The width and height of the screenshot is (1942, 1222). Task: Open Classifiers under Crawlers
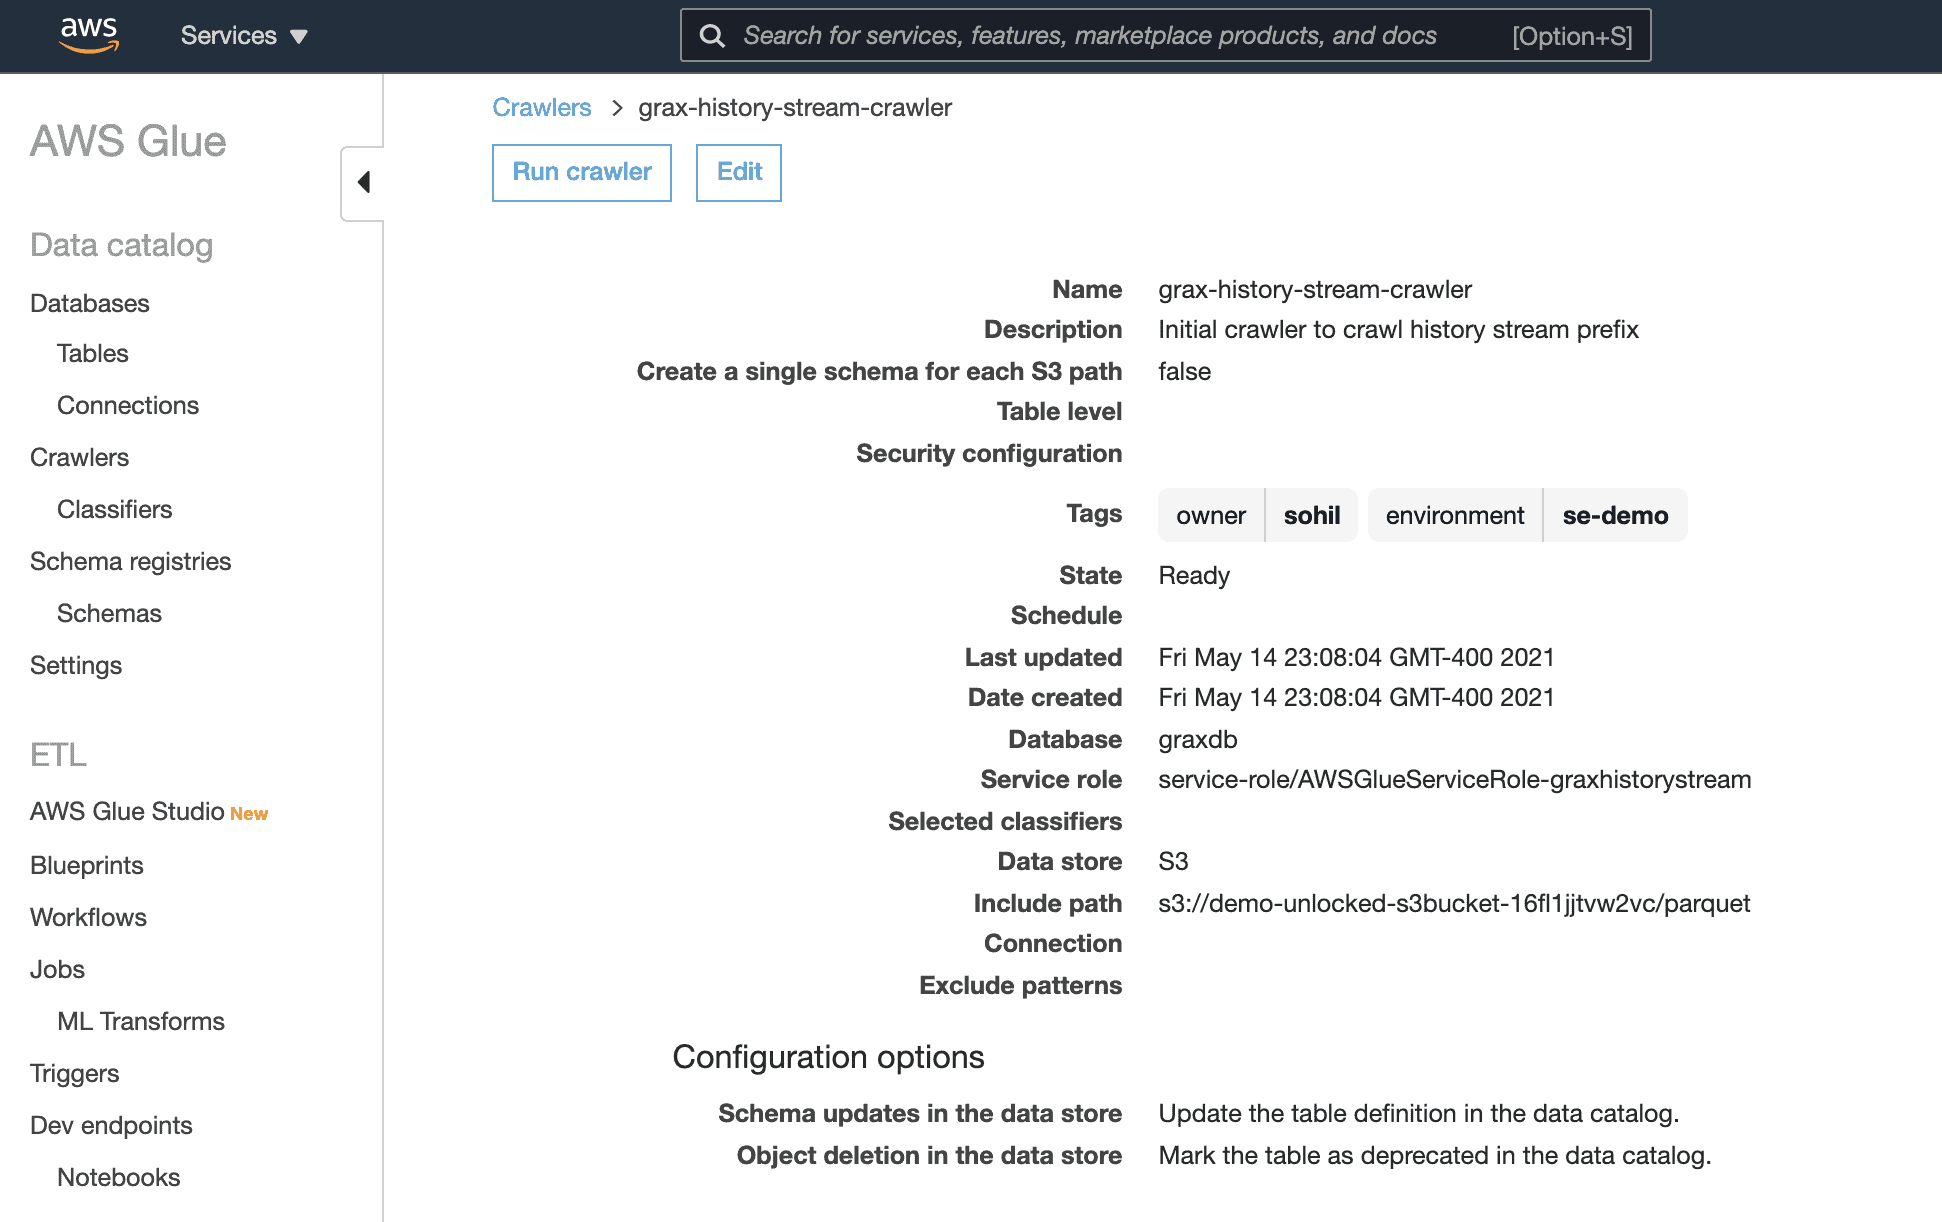(115, 509)
